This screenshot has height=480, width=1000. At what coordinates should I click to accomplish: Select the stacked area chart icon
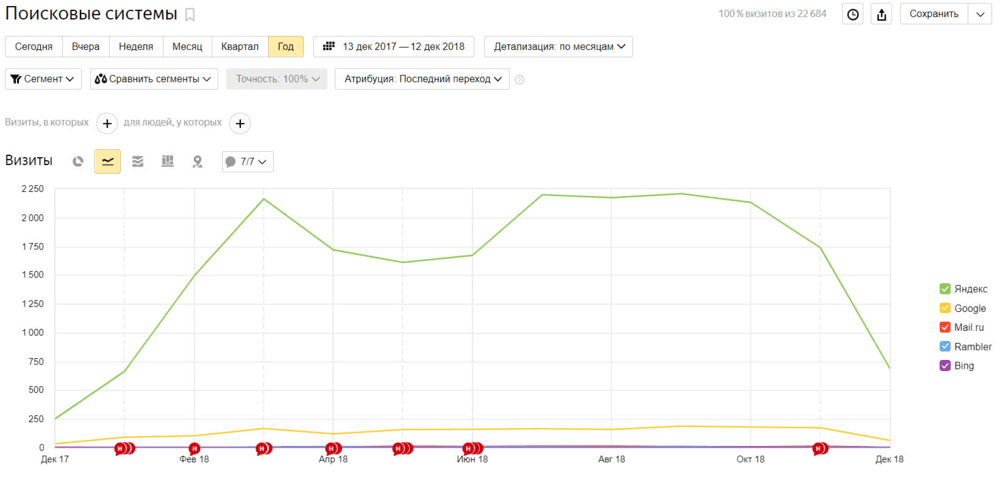[138, 162]
